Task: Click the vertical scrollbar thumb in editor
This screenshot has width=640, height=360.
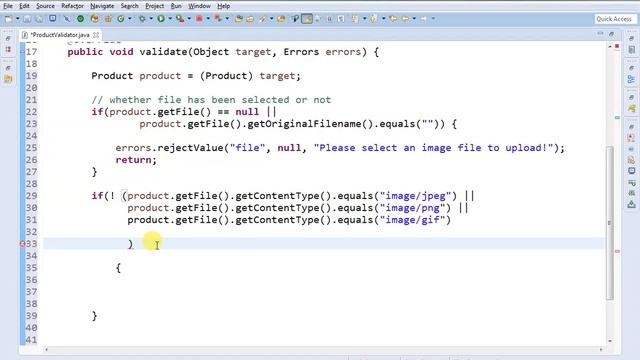Action: (610, 223)
